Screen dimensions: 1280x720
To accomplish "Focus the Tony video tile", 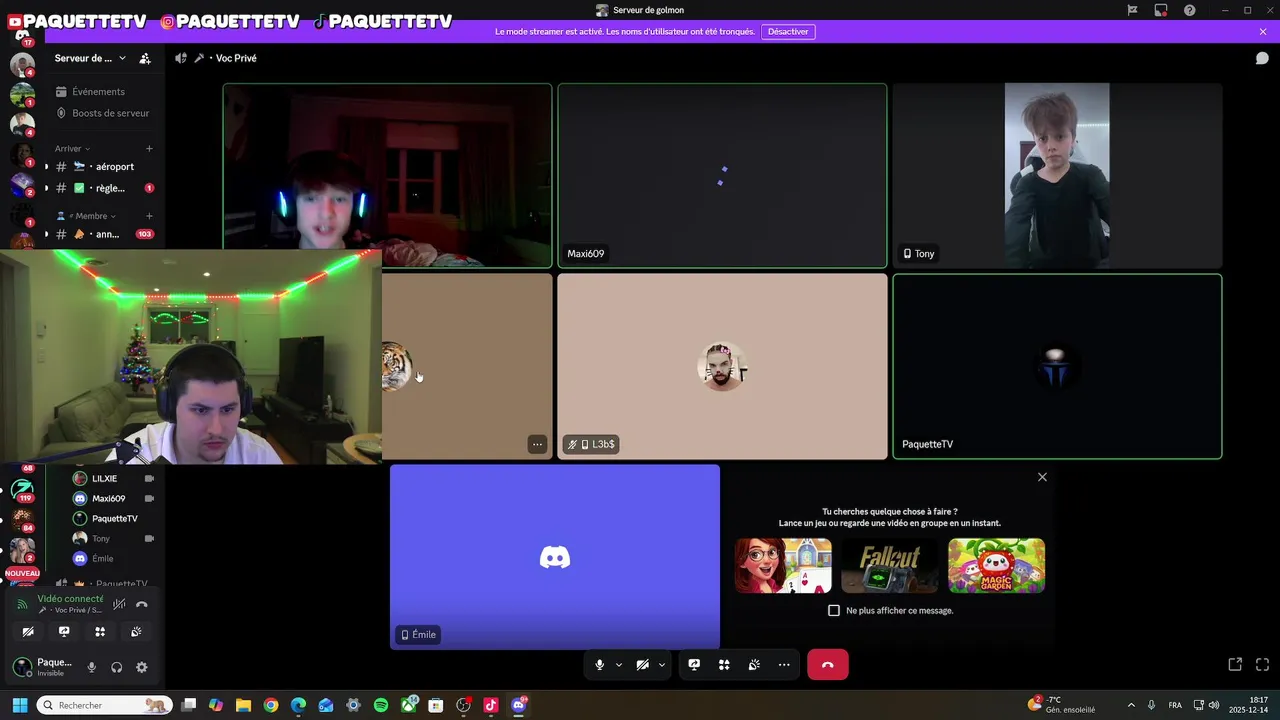I will [1057, 175].
